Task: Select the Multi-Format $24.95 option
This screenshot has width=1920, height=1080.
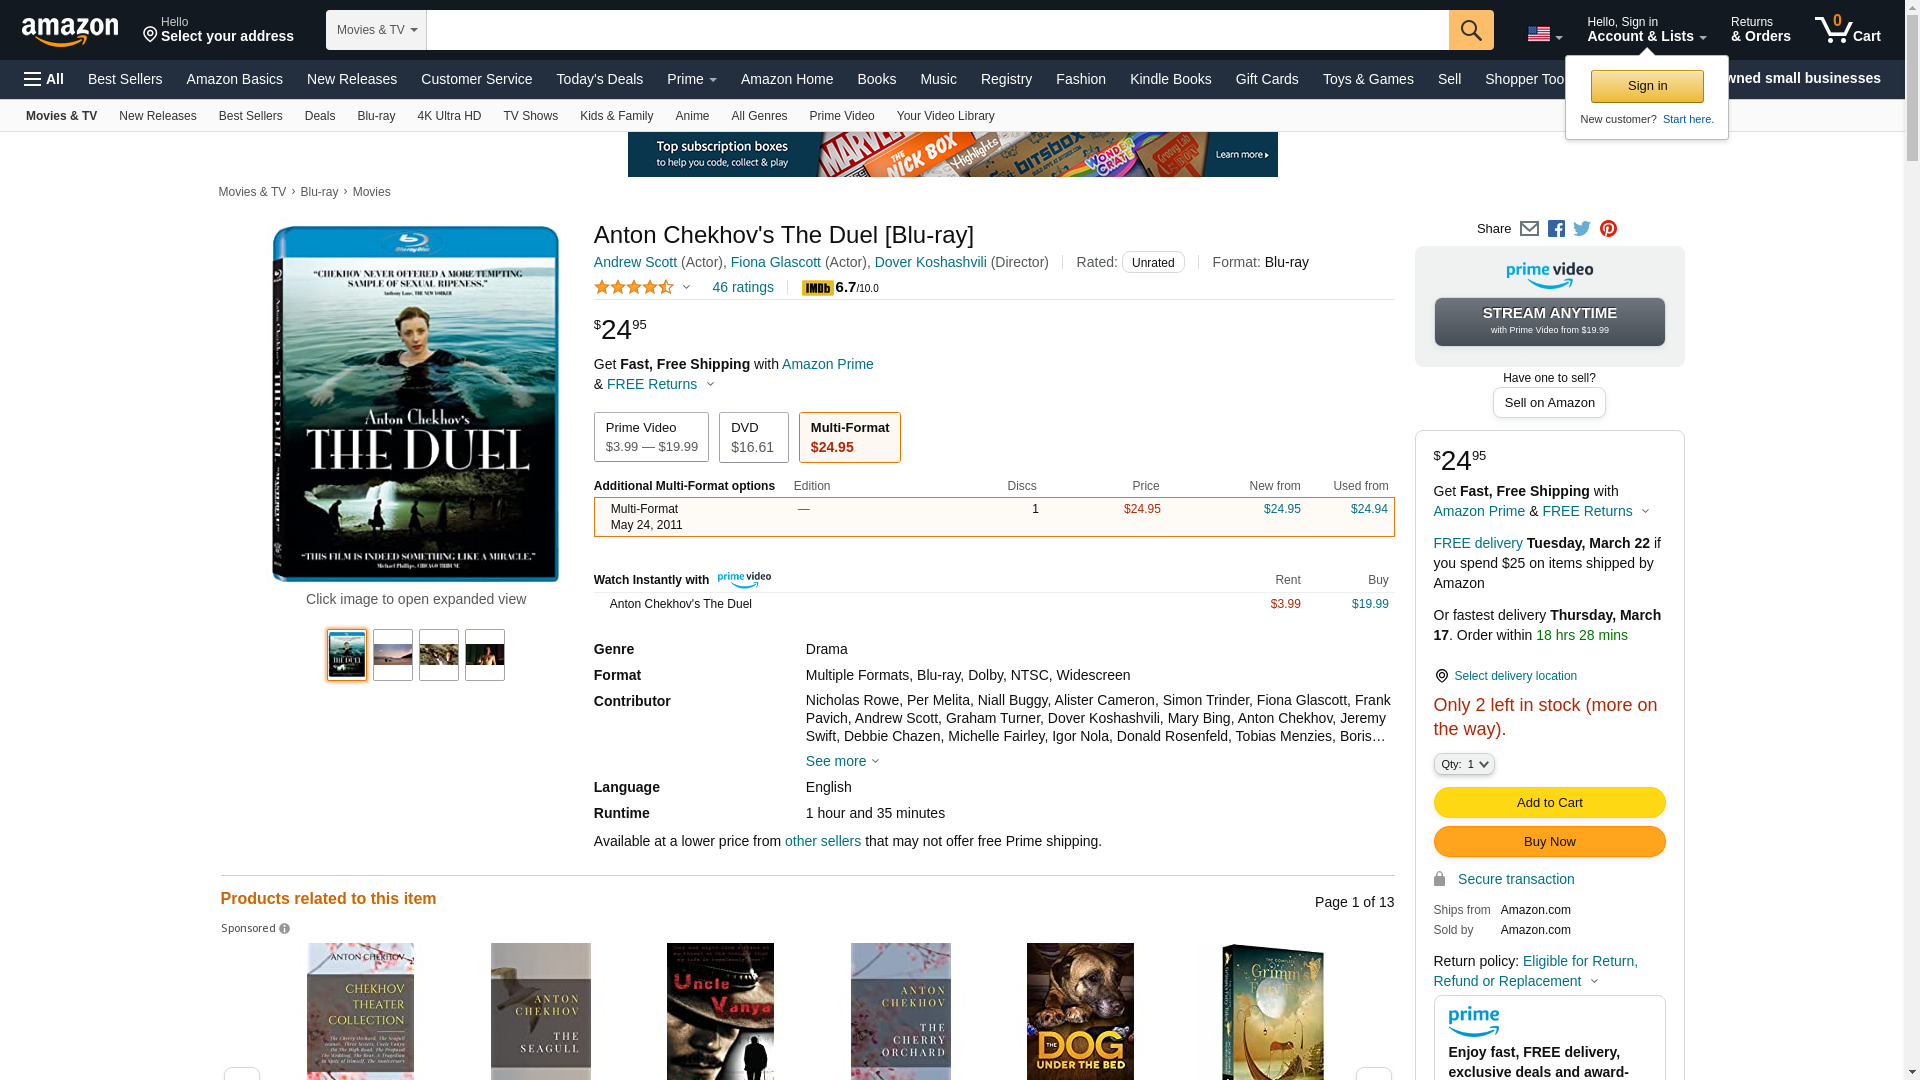Action: point(849,437)
